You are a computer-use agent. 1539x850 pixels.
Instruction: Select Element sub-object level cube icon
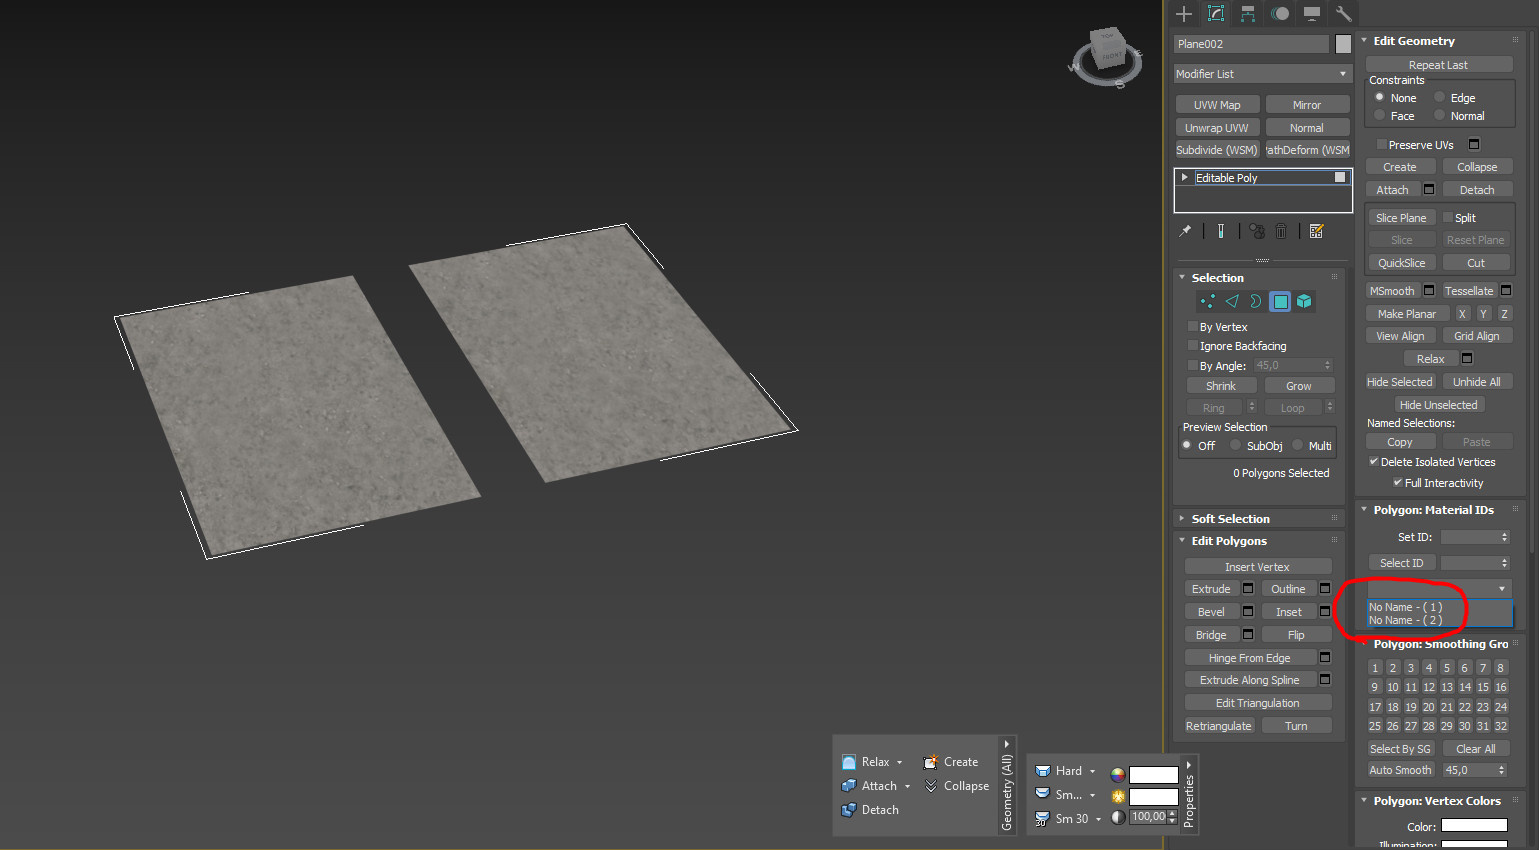[x=1304, y=301]
